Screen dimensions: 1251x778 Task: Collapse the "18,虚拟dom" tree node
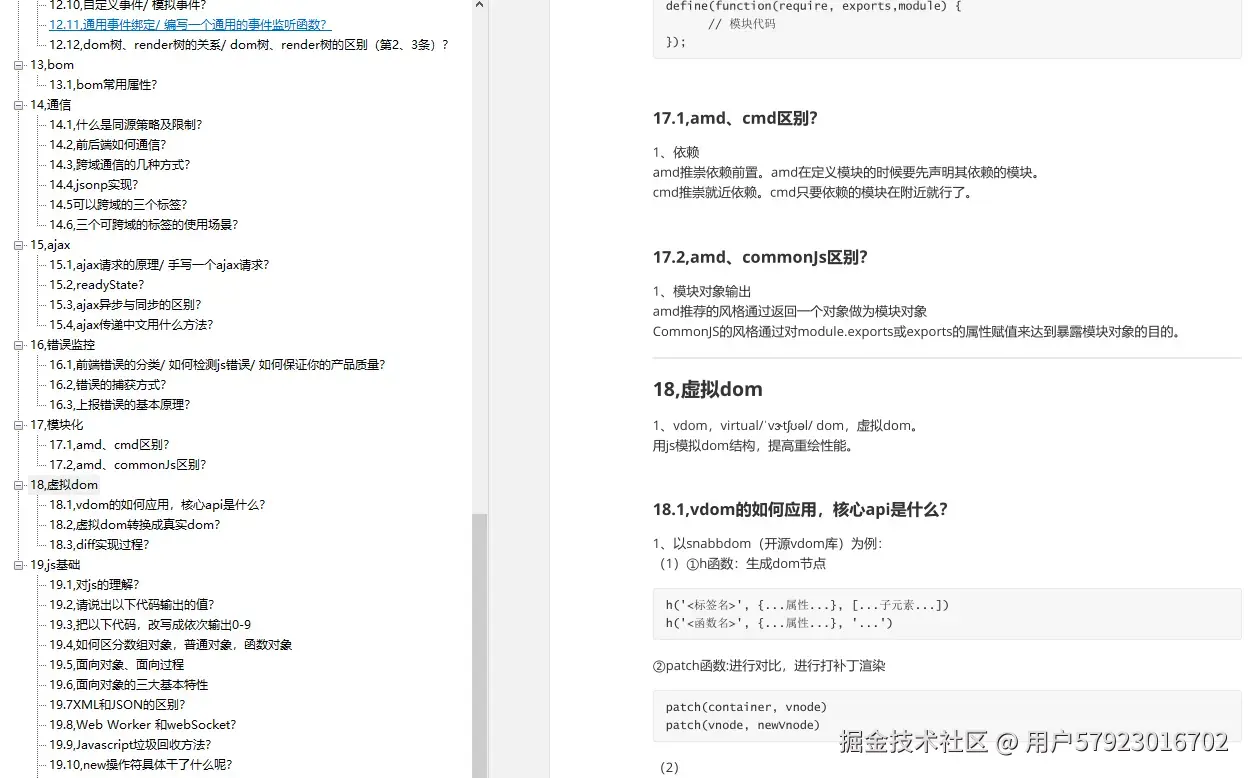pos(18,484)
